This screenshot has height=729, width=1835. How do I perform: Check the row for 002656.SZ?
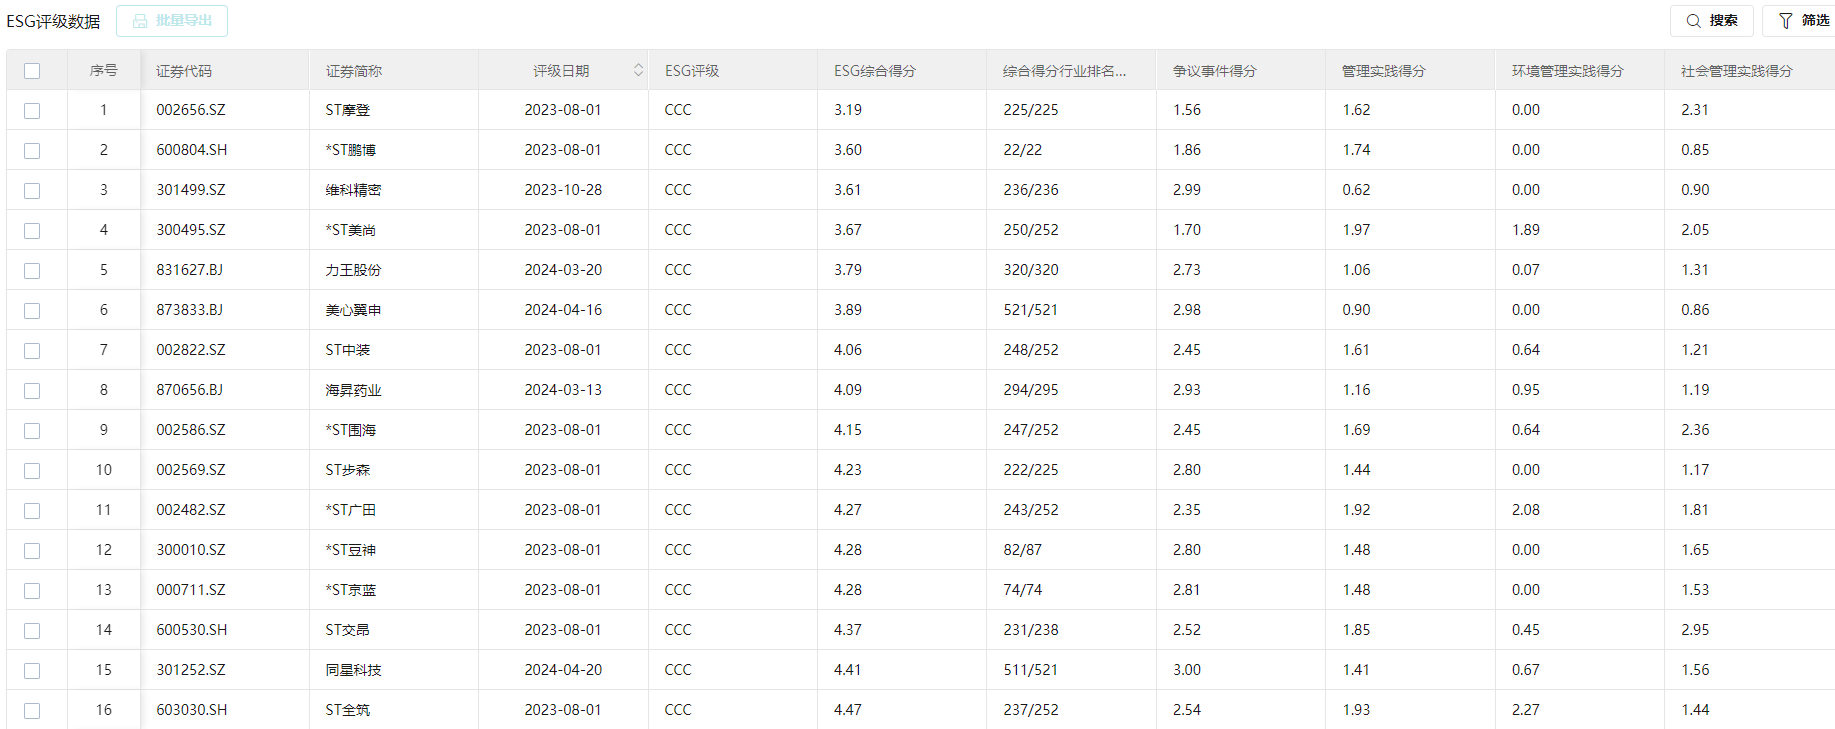tap(32, 111)
